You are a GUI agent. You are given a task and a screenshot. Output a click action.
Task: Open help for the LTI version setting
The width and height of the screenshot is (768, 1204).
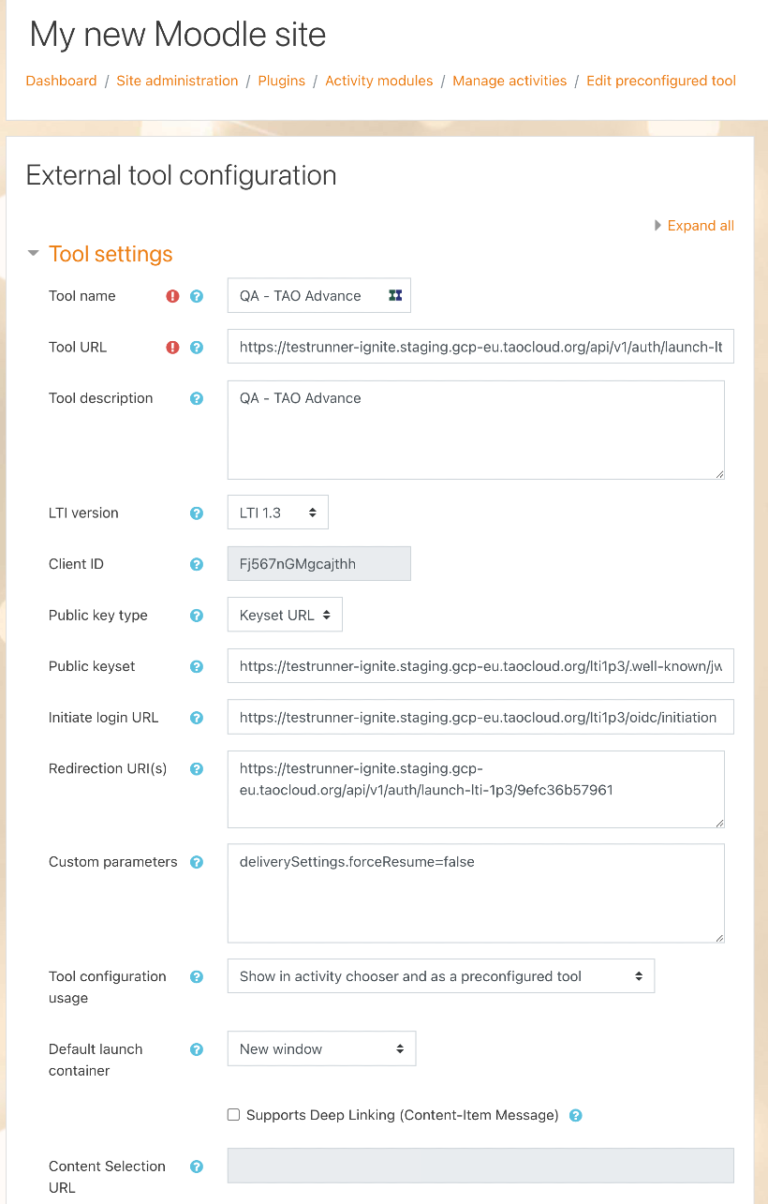pyautogui.click(x=196, y=512)
